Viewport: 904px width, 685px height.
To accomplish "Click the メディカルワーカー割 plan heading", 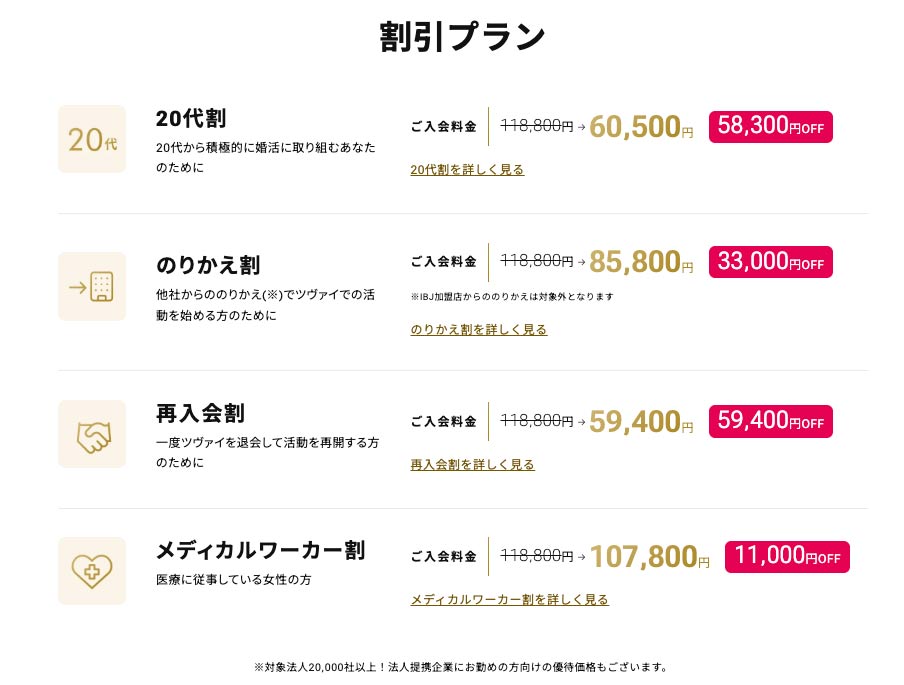I will pyautogui.click(x=260, y=550).
